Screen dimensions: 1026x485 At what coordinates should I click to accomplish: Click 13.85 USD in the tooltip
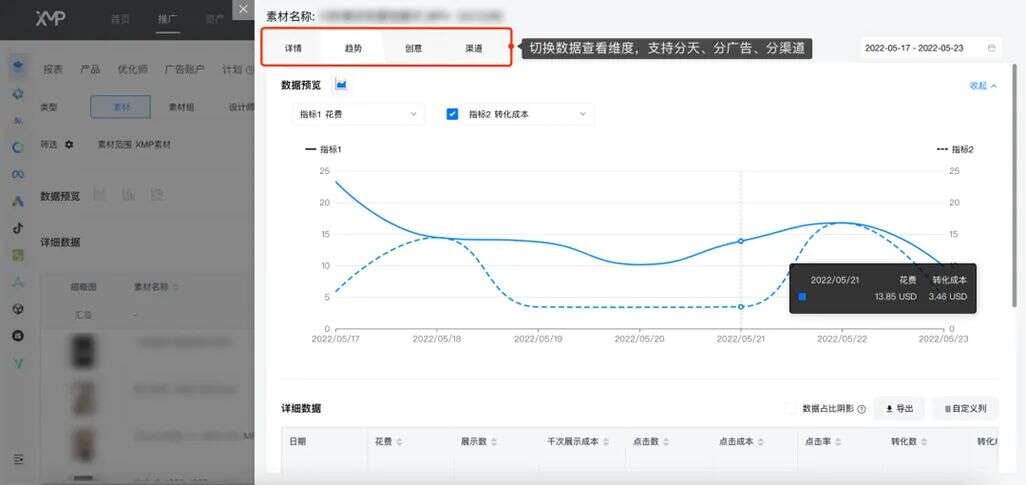(x=896, y=296)
